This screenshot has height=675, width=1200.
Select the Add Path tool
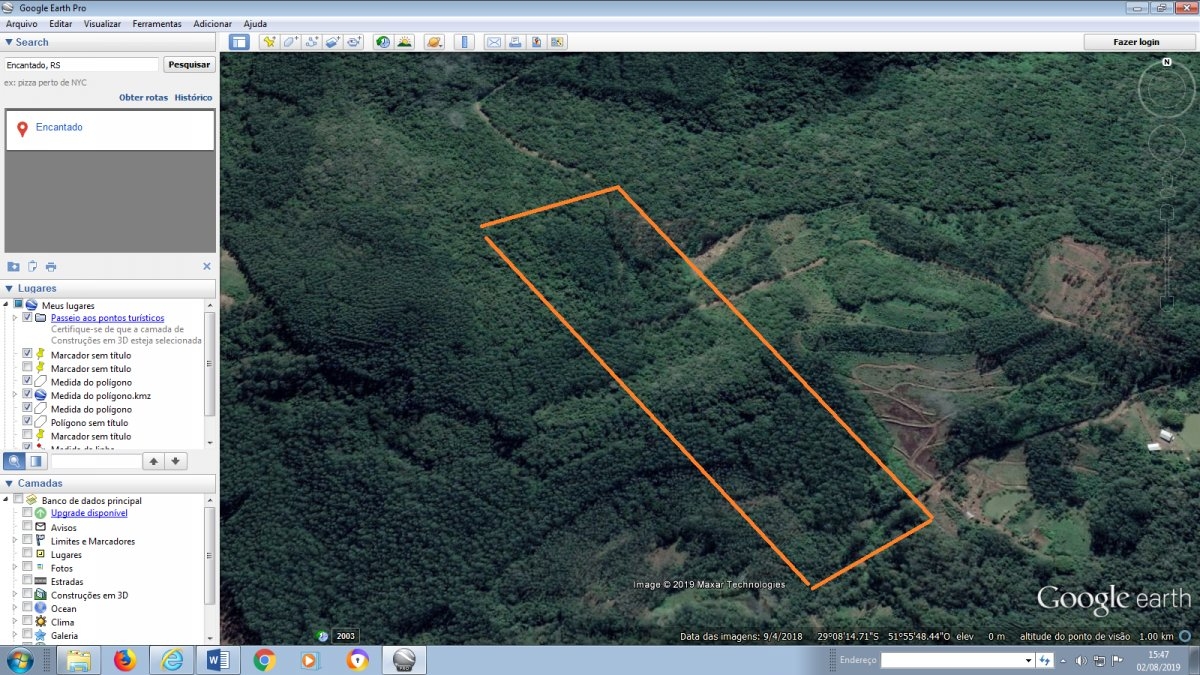(x=311, y=42)
